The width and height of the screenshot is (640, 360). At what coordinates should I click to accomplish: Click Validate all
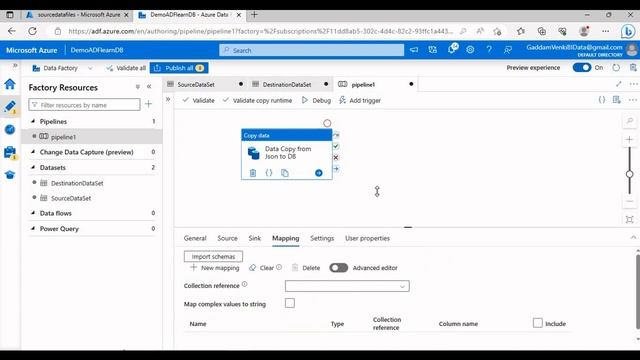pyautogui.click(x=126, y=68)
